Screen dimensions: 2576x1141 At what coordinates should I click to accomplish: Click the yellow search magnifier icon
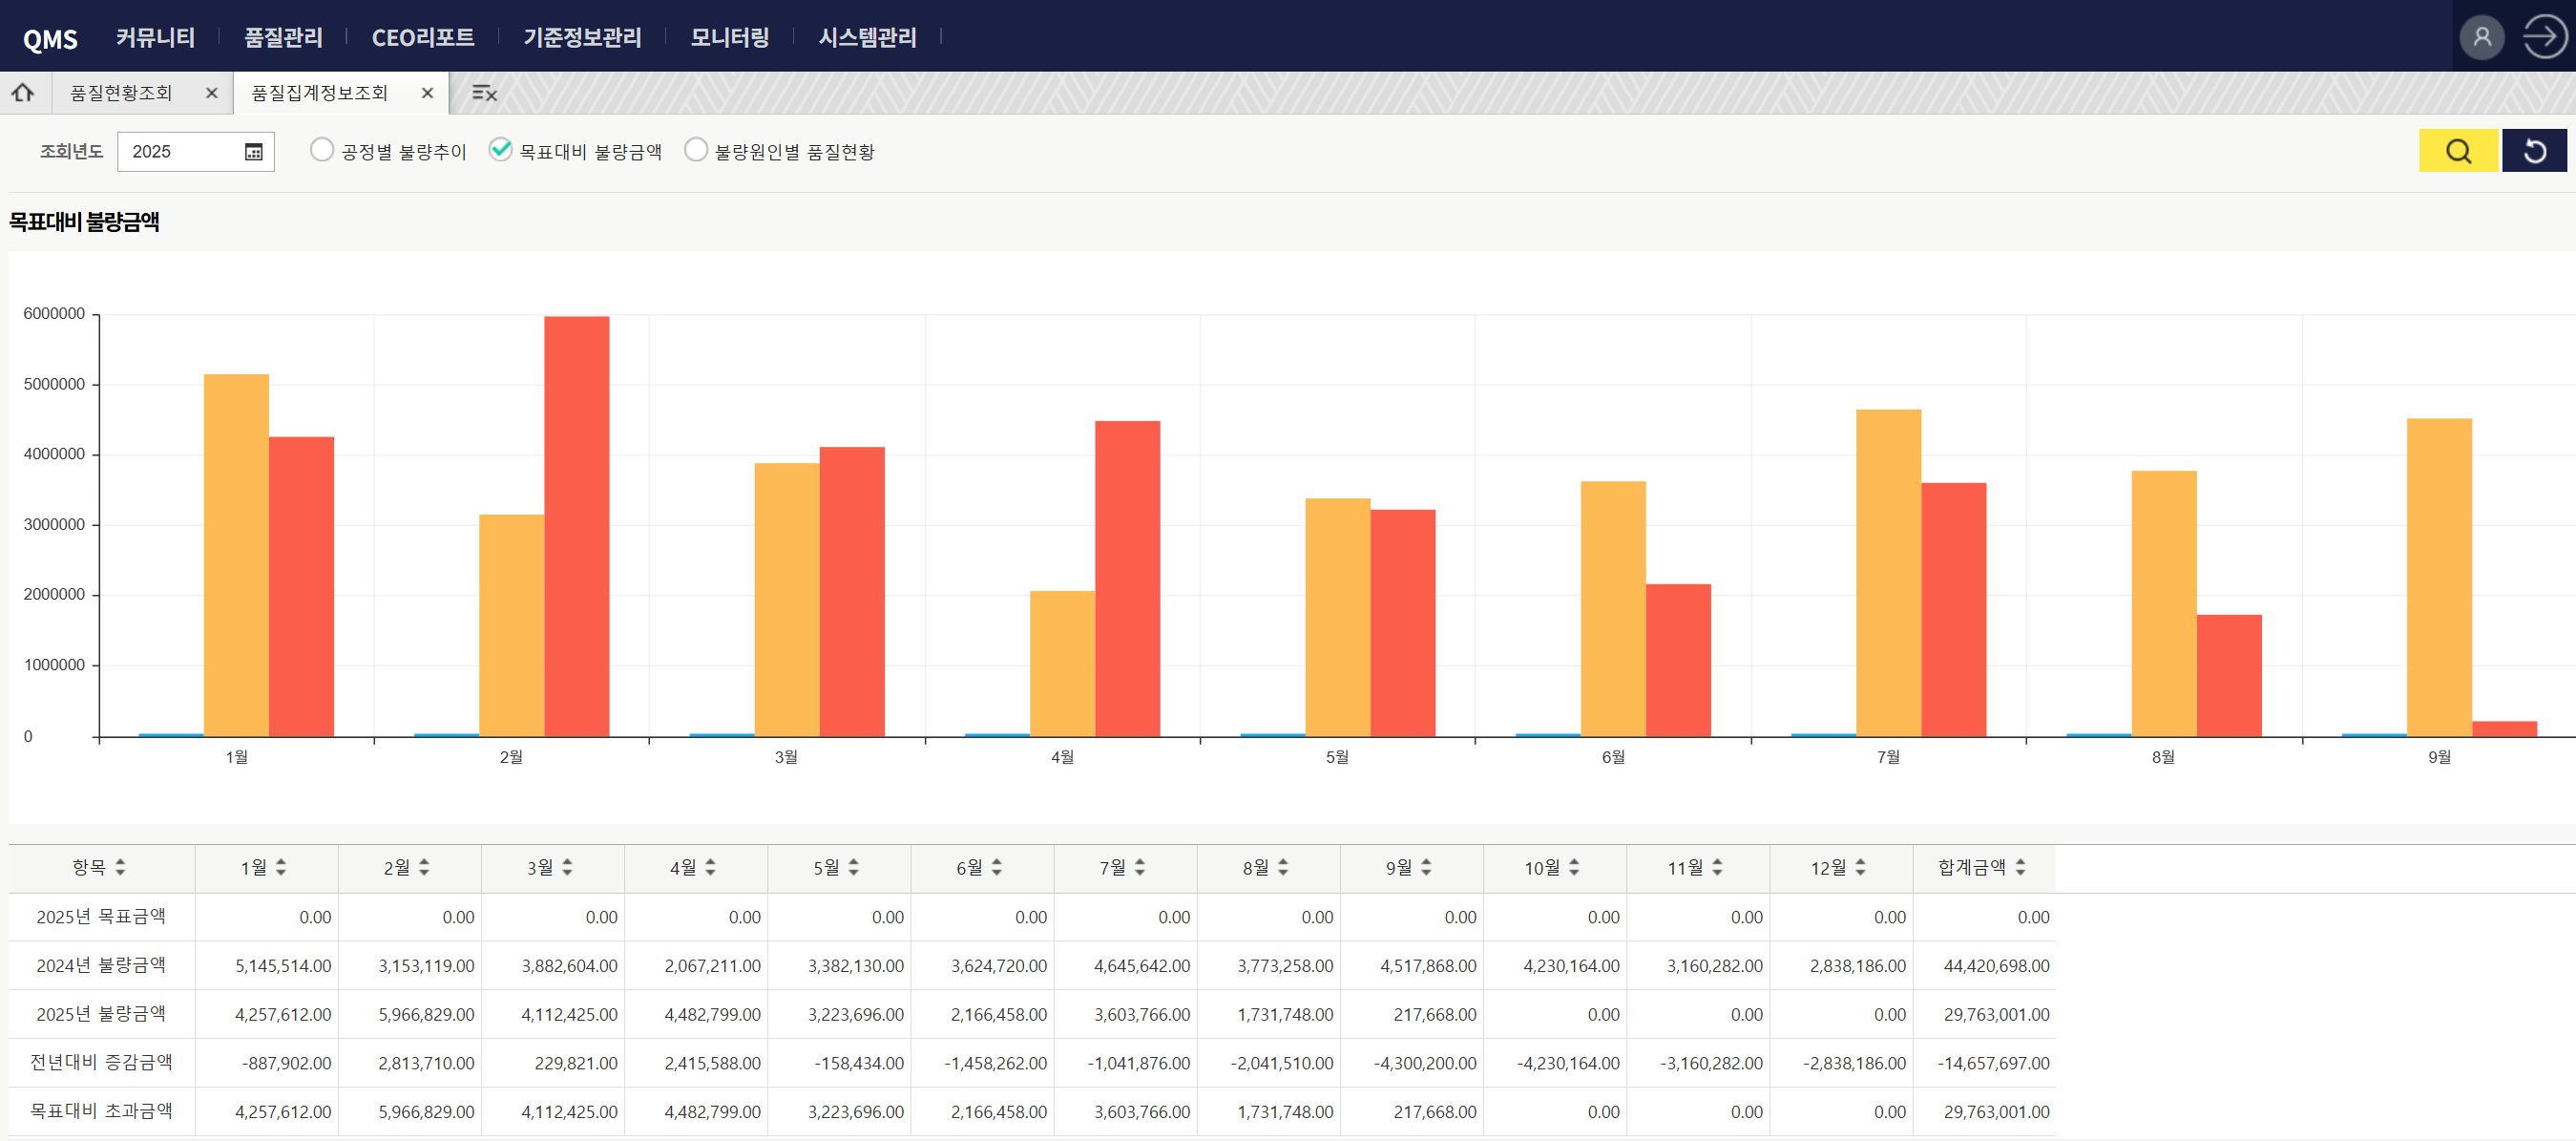tap(2459, 151)
